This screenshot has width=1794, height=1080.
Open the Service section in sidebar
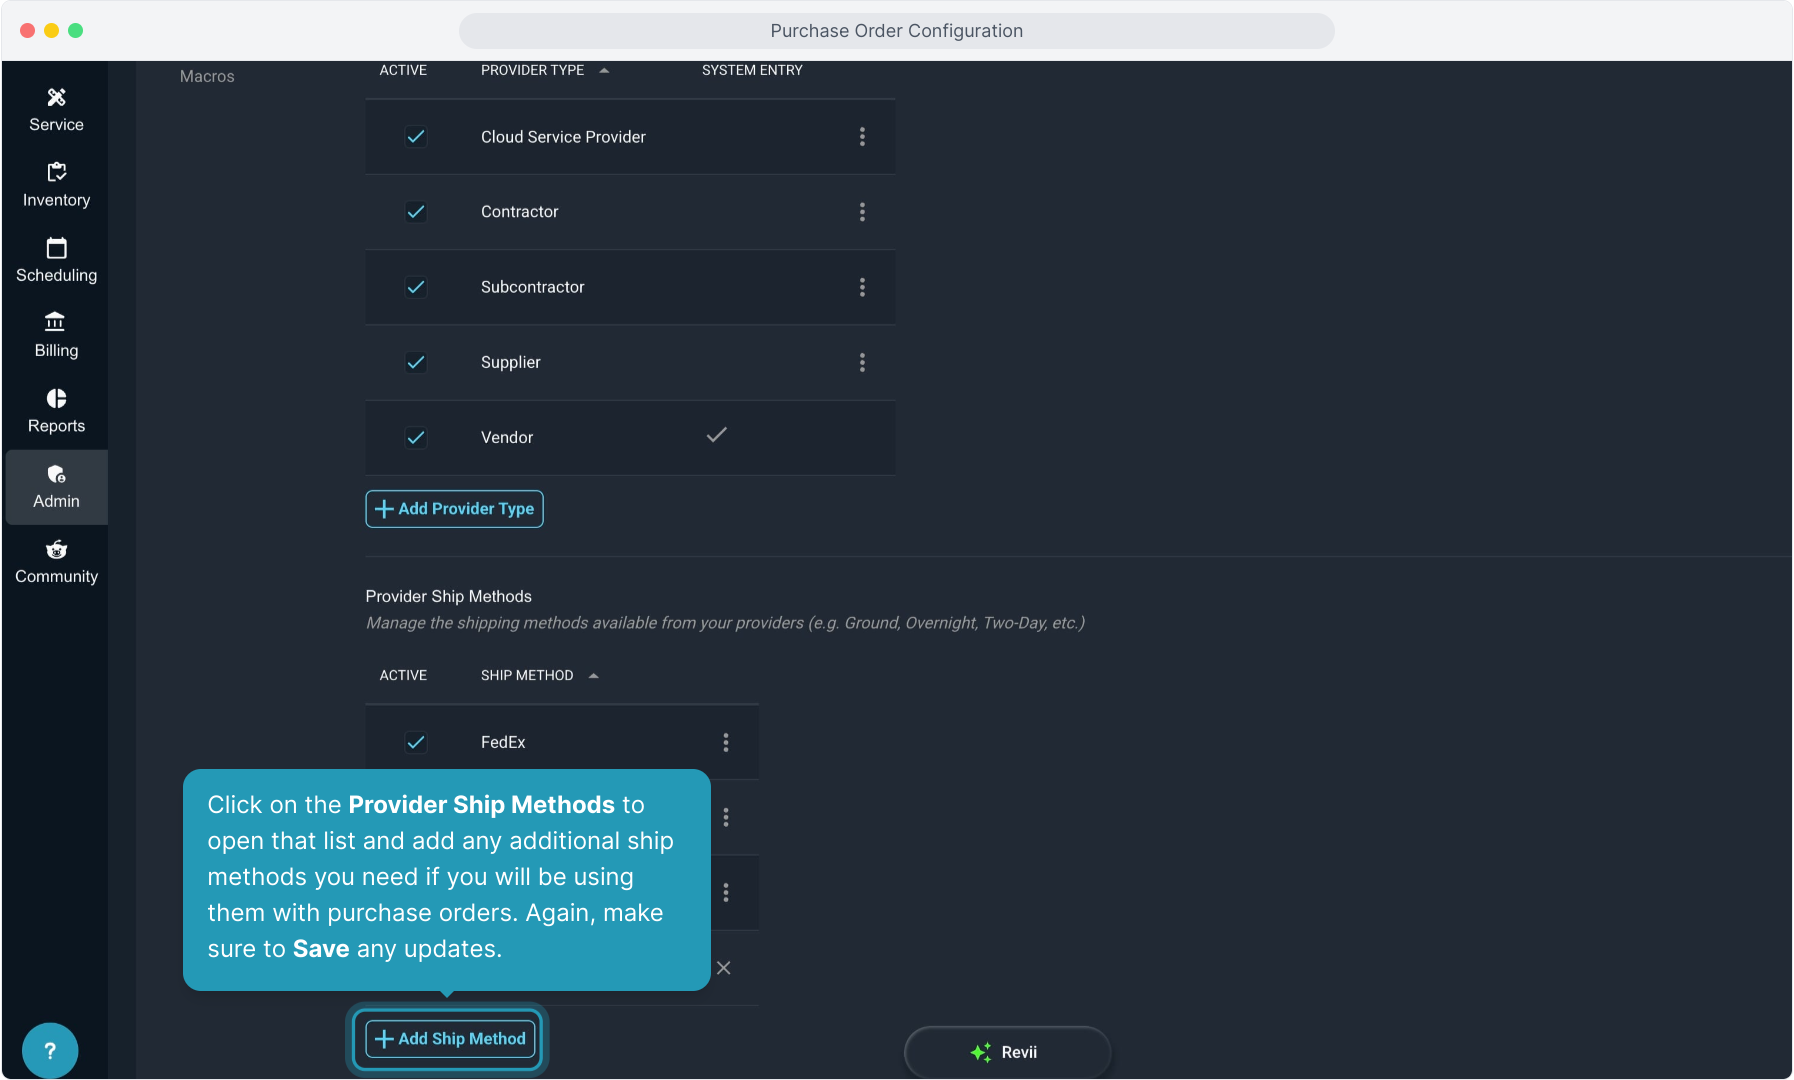click(x=56, y=110)
